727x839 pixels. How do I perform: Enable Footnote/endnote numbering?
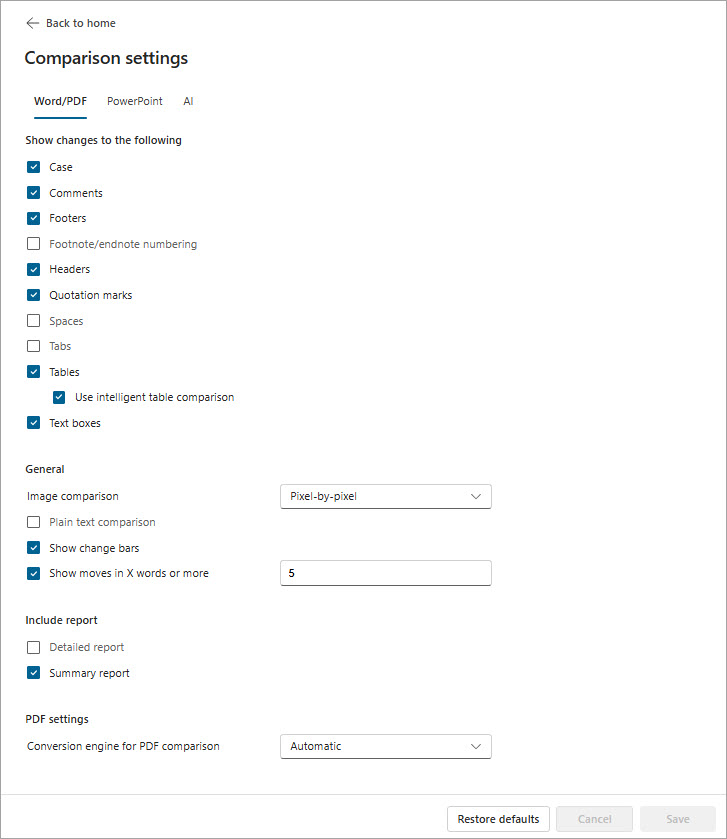coord(33,243)
